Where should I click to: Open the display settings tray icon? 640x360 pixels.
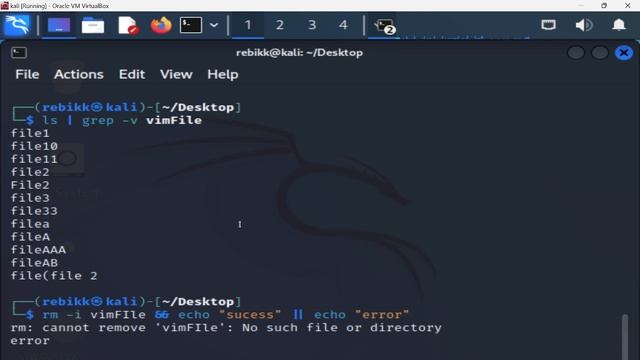(x=548, y=25)
